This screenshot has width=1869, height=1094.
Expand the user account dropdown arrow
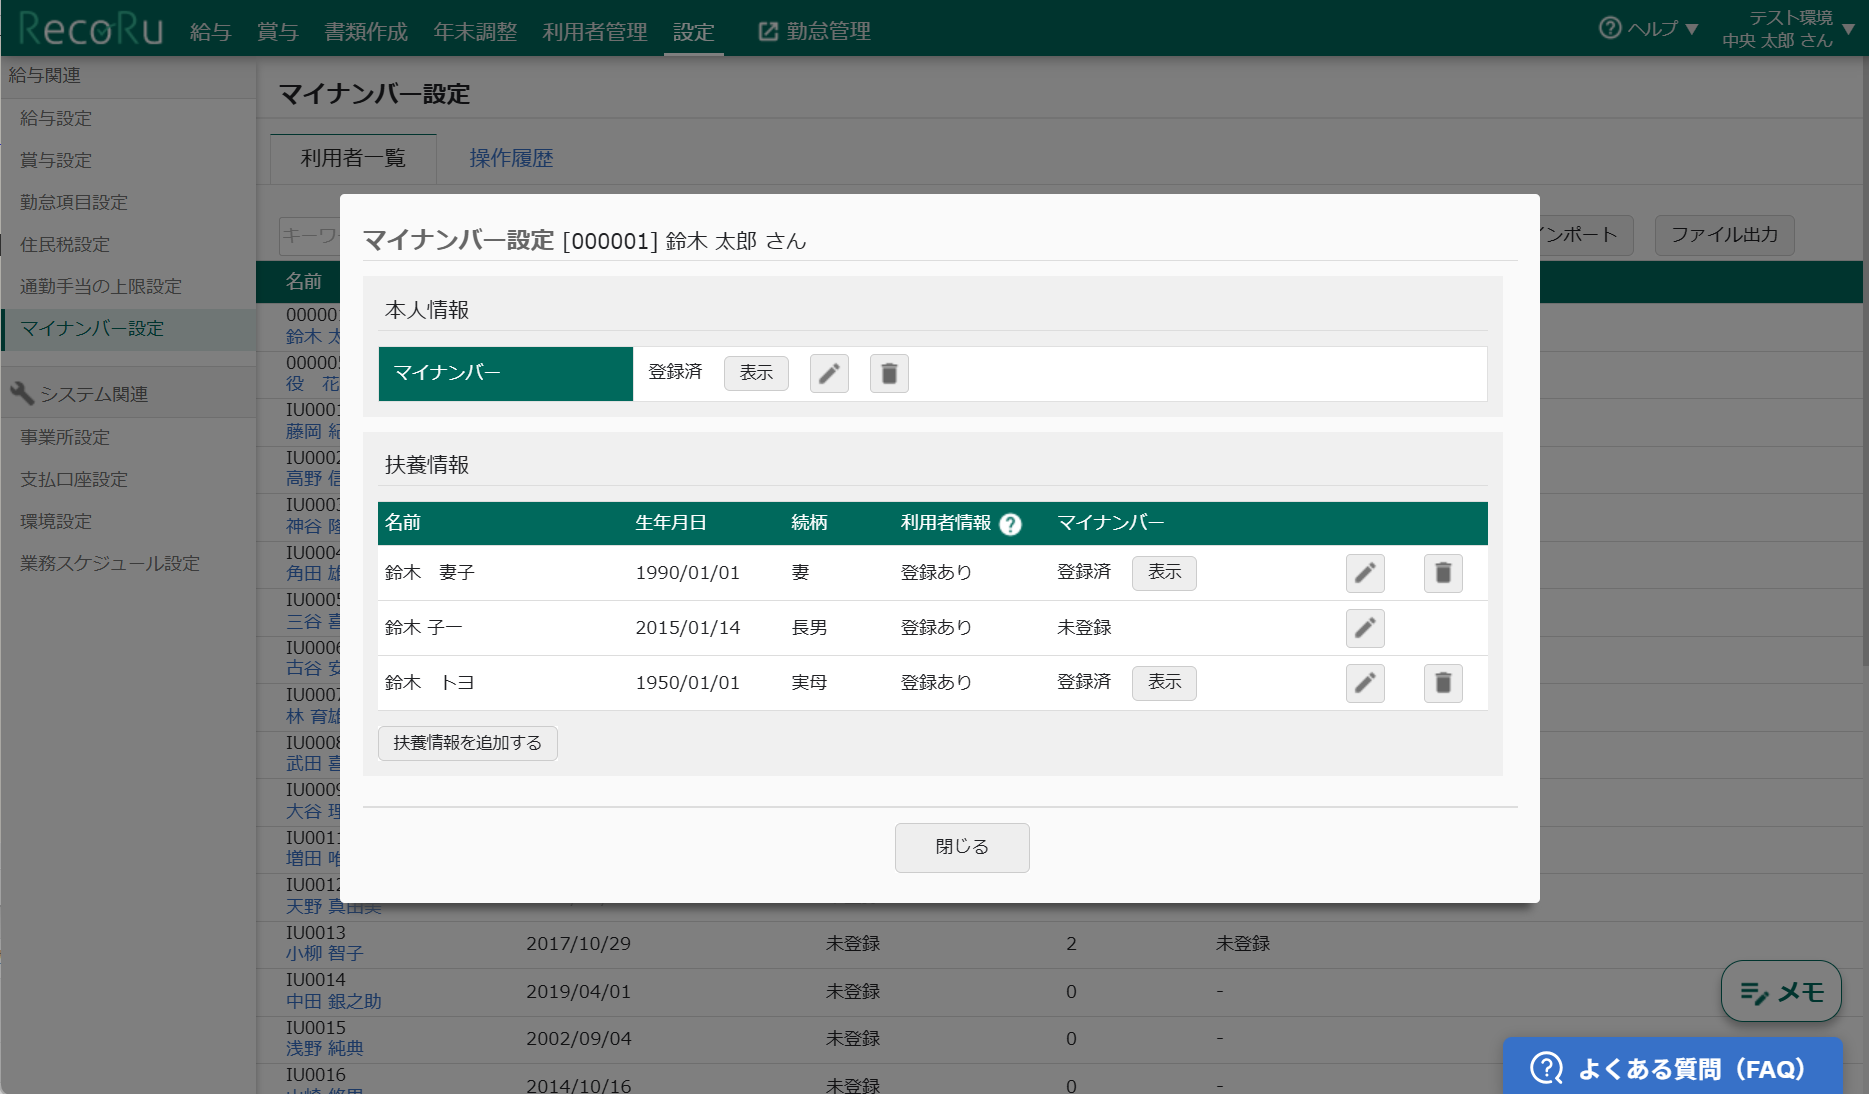[1849, 29]
